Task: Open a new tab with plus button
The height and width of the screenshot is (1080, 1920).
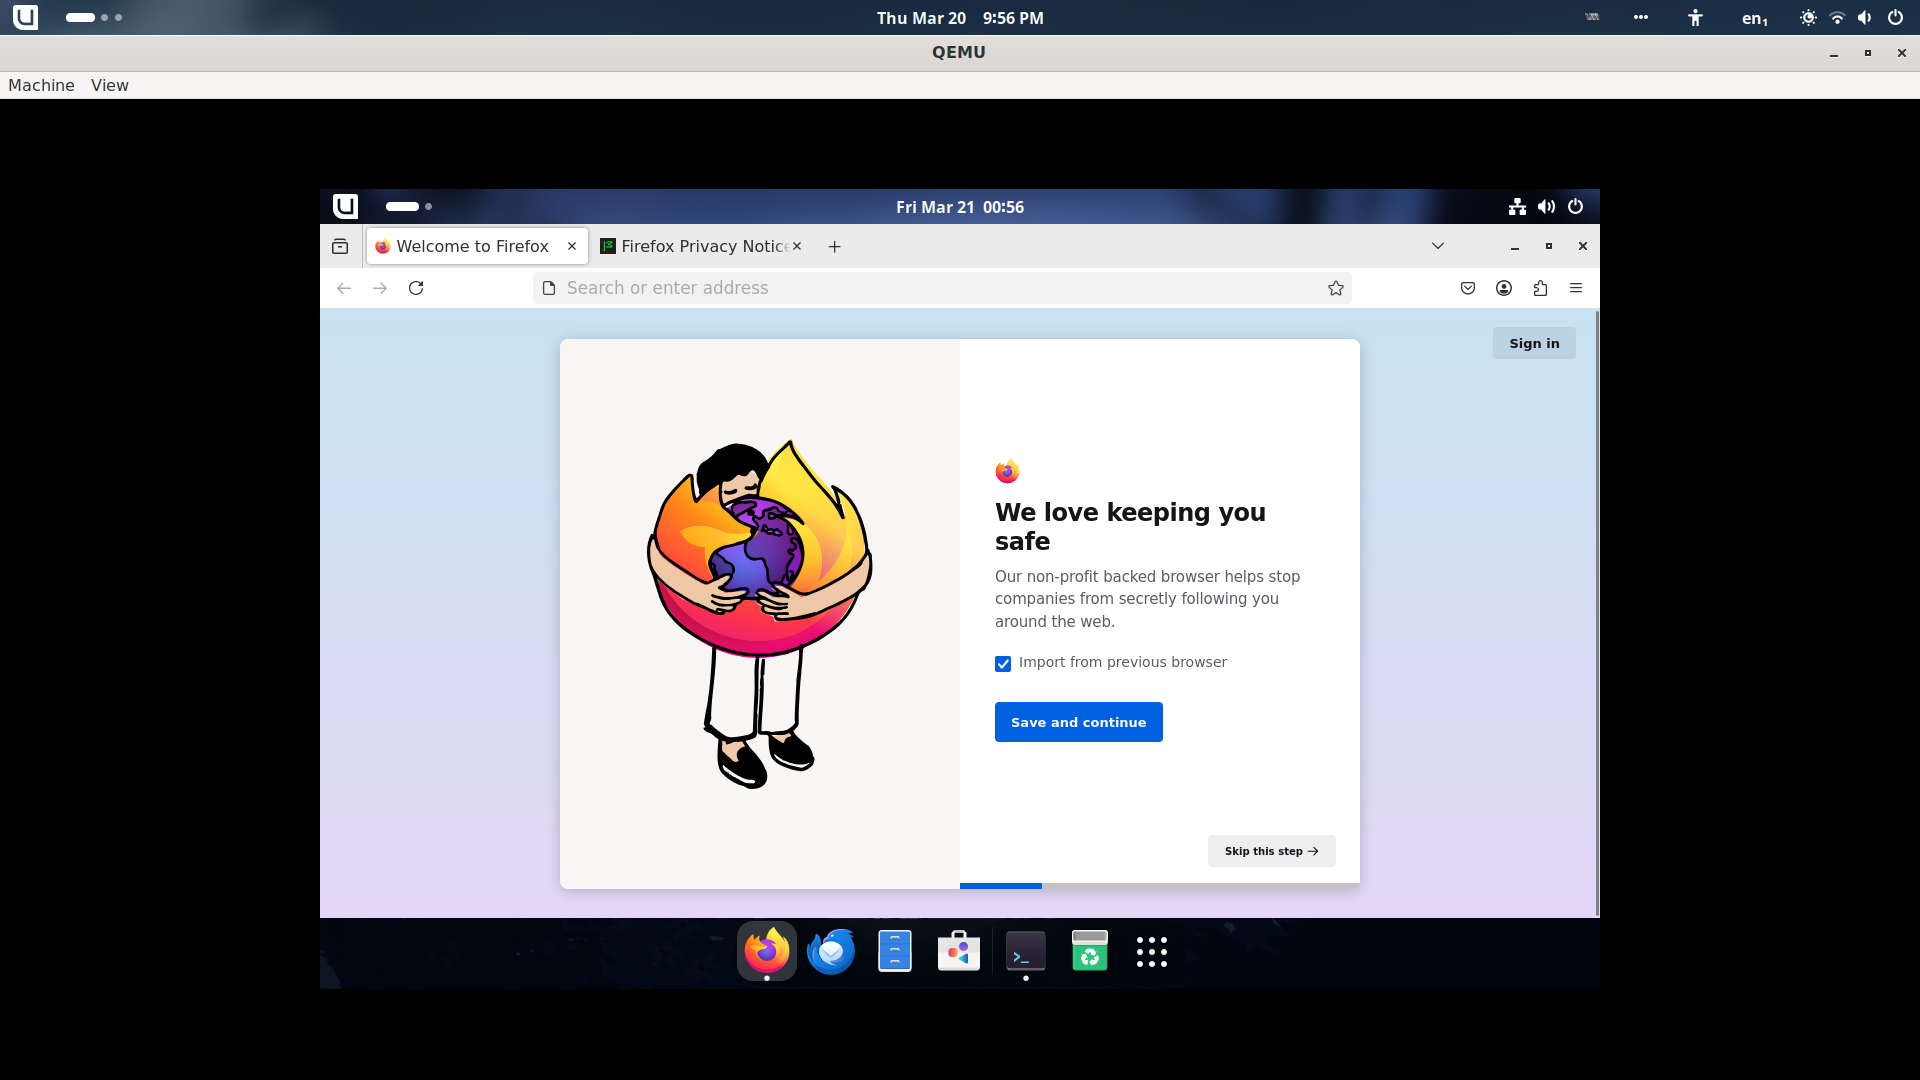Action: point(834,246)
